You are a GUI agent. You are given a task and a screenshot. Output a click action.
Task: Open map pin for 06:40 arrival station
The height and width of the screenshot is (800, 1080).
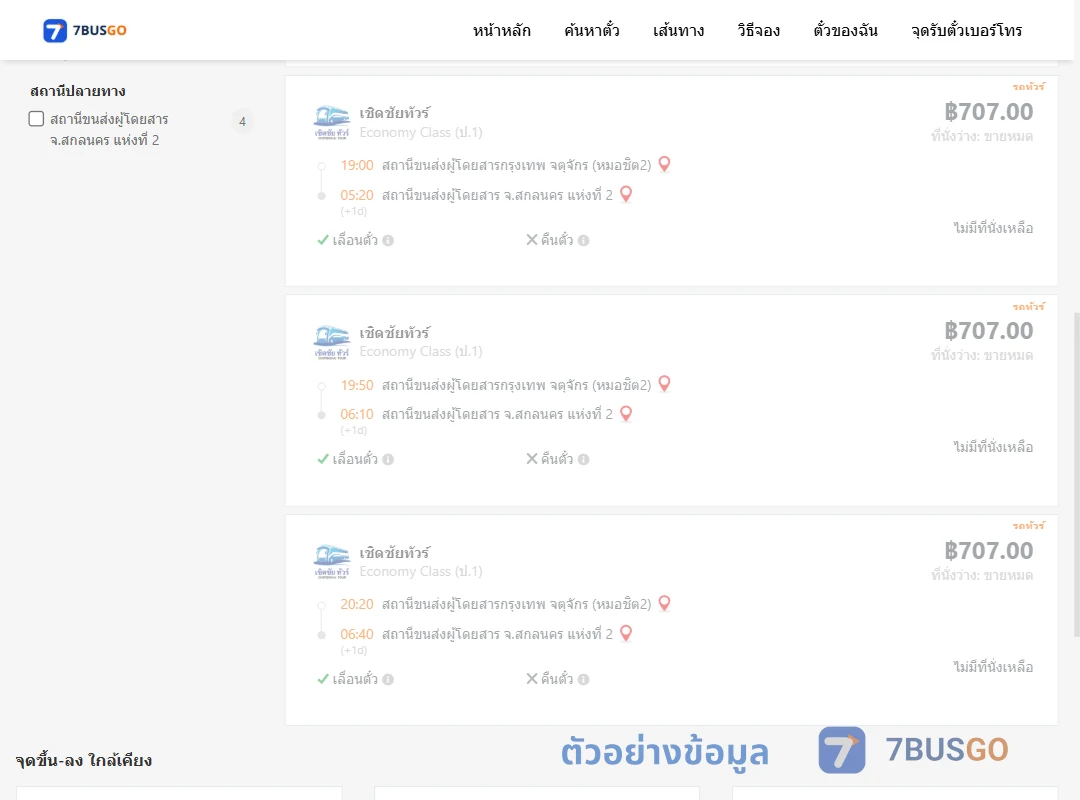pos(626,633)
